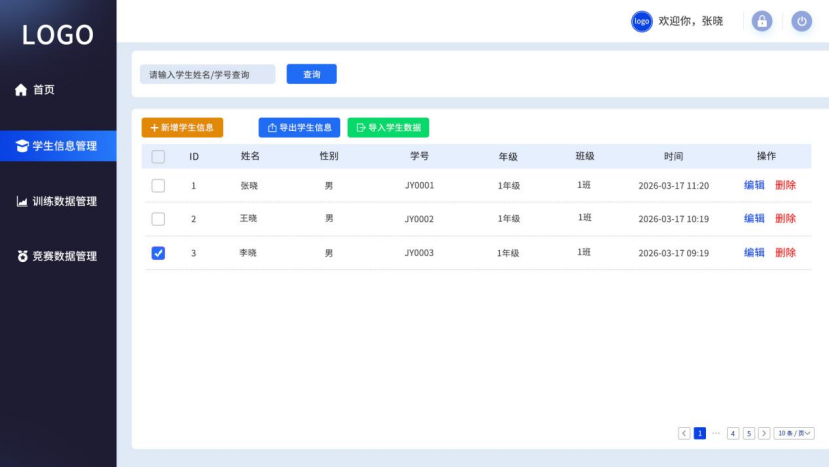Click the name 王晓 in table
830x467 pixels.
pos(248,218)
